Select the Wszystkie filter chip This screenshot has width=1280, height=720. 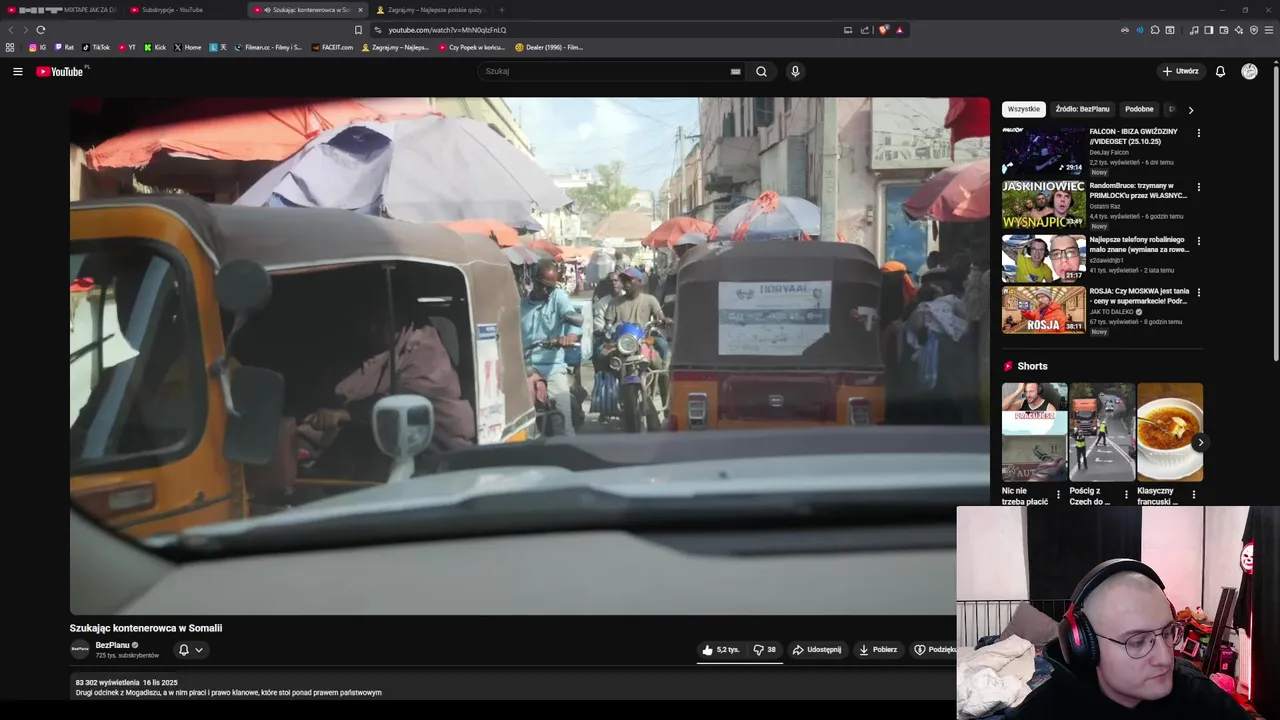click(1024, 109)
